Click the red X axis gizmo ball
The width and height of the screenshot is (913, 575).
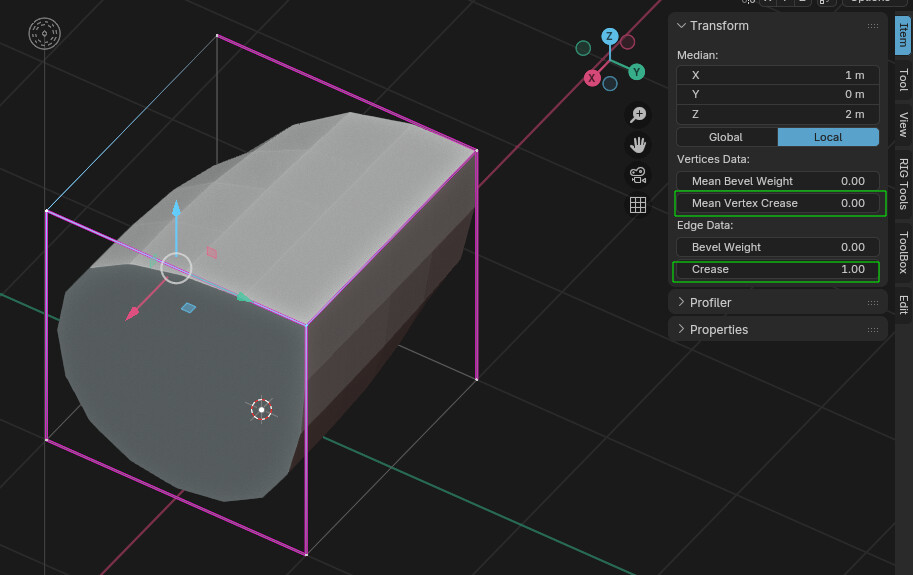[592, 78]
